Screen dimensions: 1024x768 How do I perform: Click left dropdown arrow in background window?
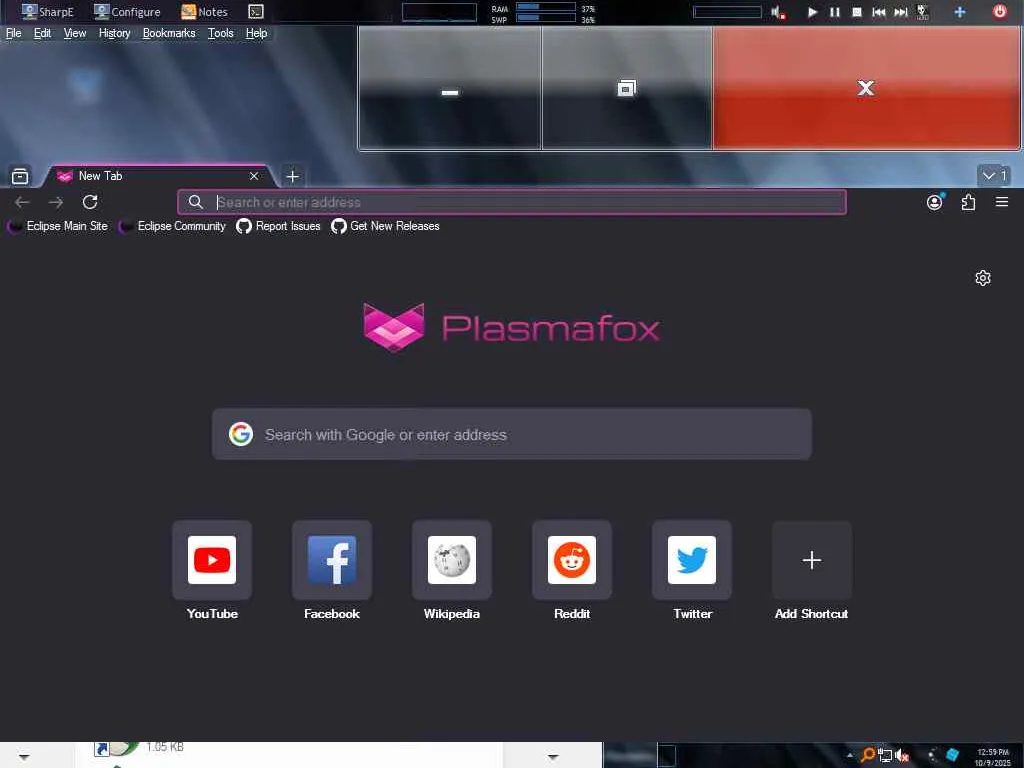tap(24, 757)
